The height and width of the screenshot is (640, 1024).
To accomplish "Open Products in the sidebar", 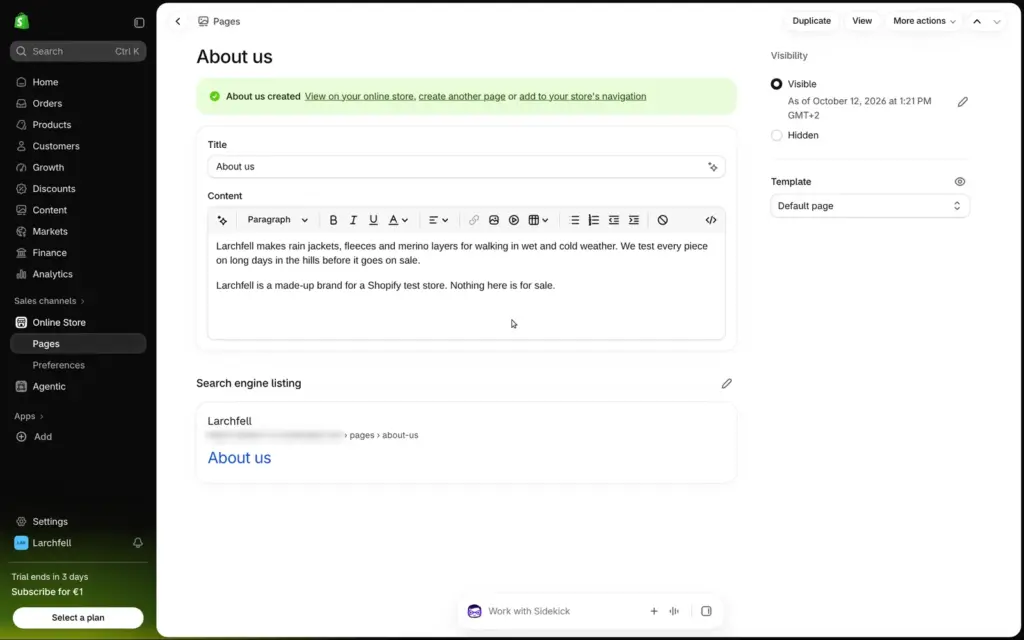I will coord(78,125).
